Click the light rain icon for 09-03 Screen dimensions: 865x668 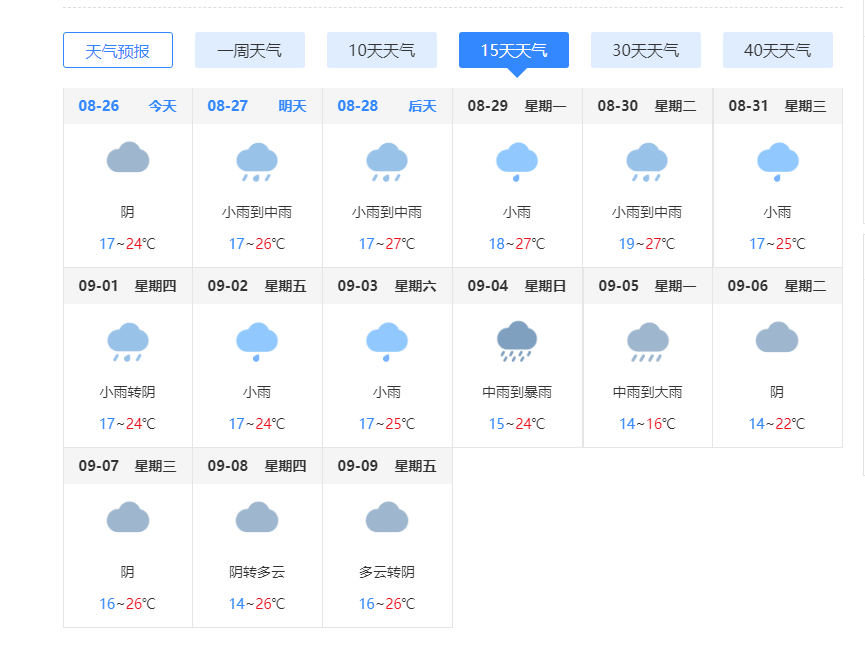387,342
